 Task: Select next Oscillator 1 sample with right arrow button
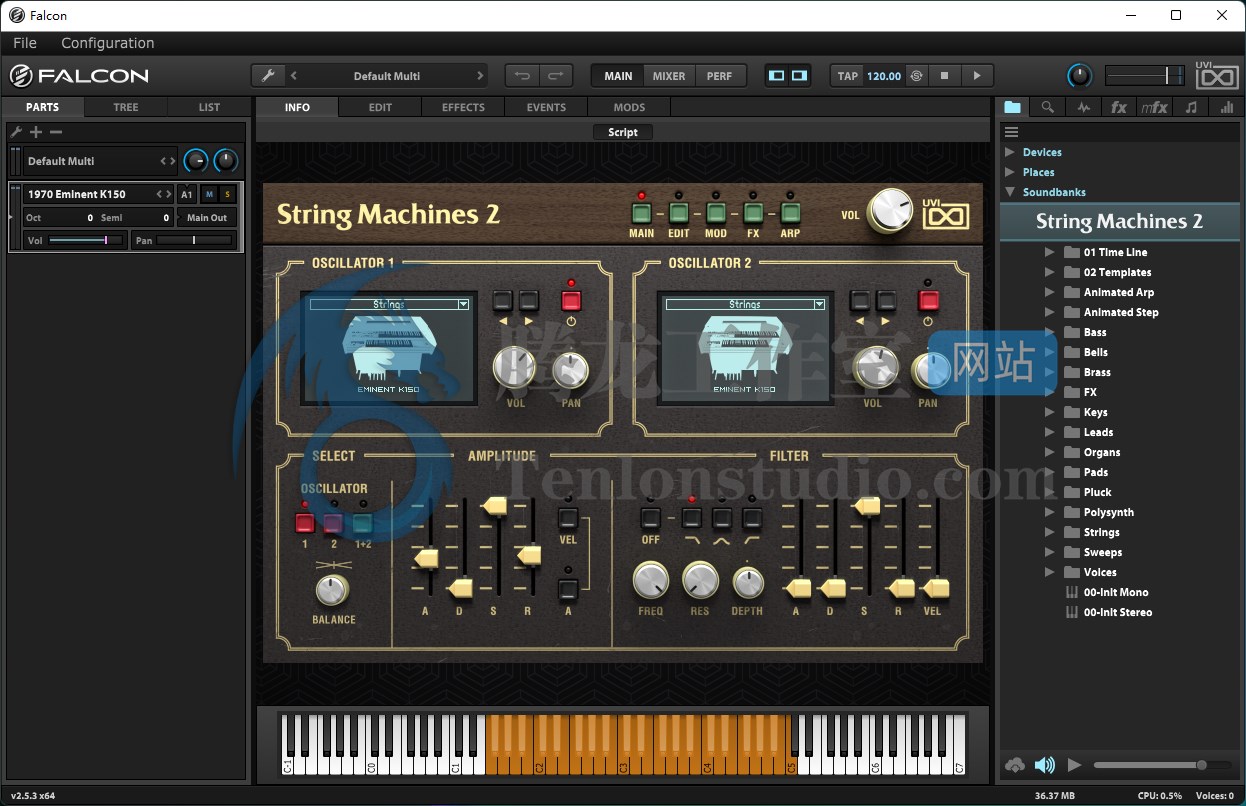pos(529,300)
